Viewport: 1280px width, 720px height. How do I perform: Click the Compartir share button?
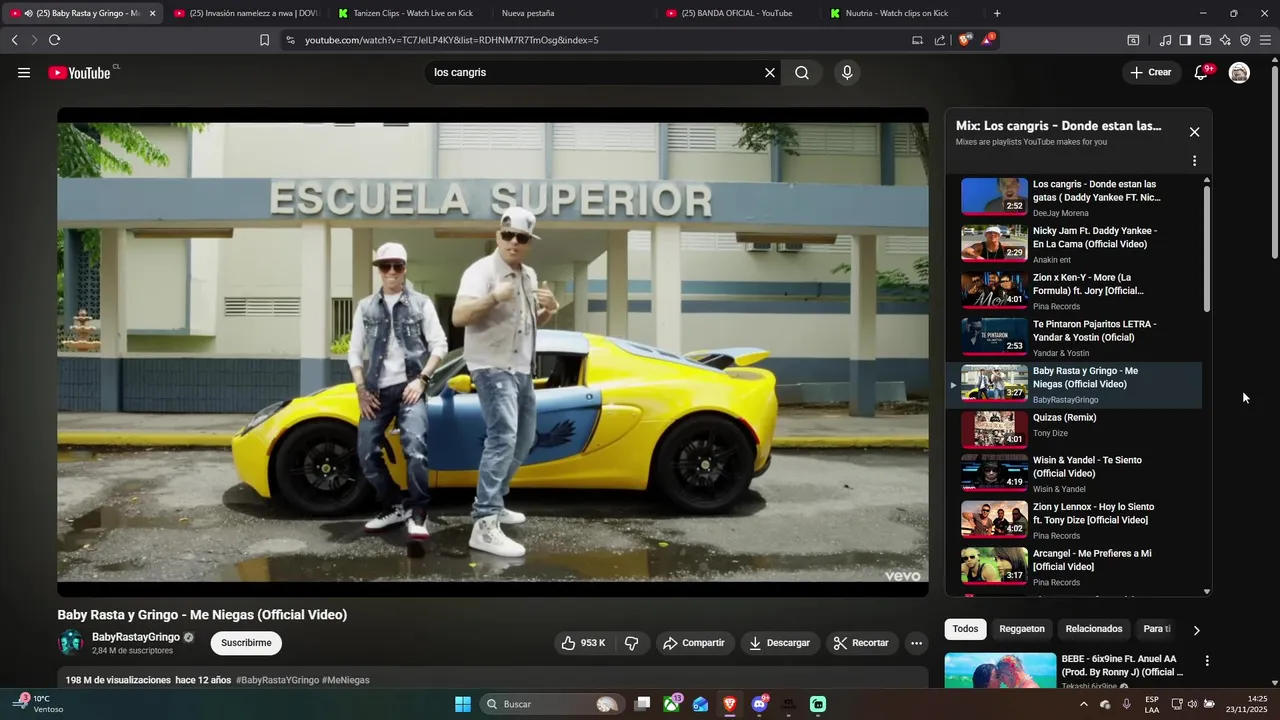point(693,643)
